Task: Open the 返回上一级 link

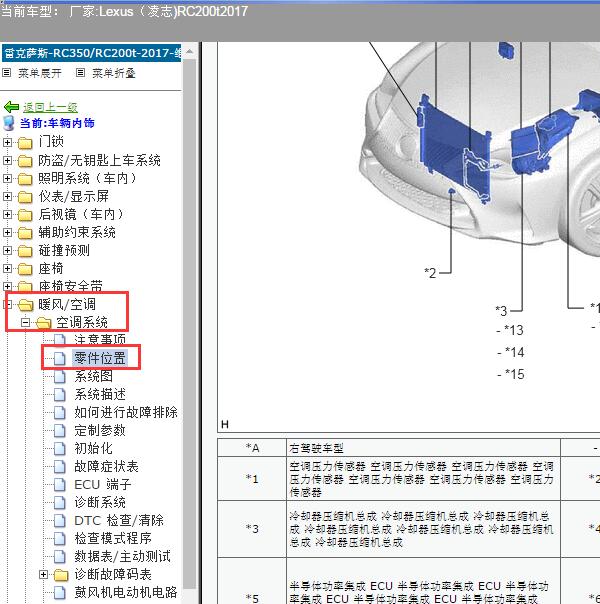Action: click(50, 107)
